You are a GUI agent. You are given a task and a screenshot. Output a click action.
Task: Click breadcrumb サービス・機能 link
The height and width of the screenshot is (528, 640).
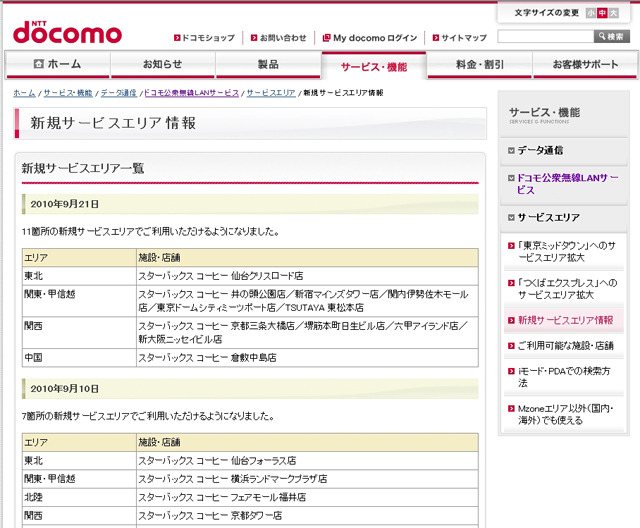68,93
